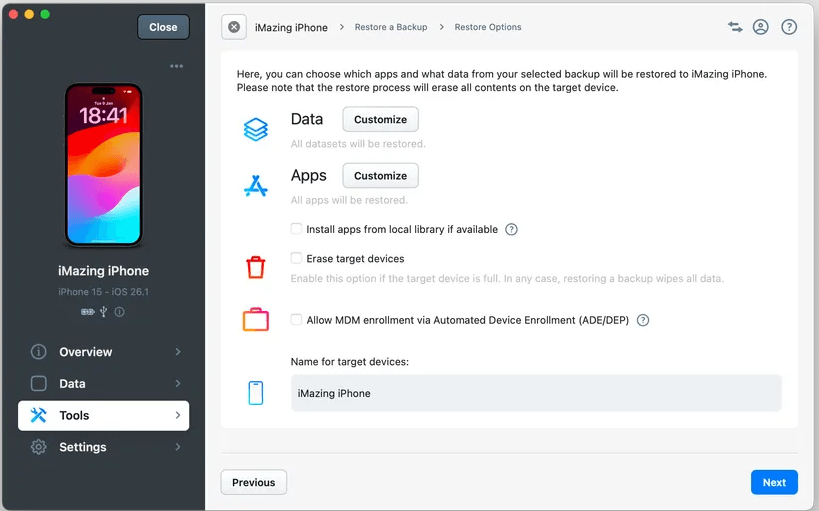Click the blue stacked layers Data icon
819x511 pixels.
pos(255,129)
